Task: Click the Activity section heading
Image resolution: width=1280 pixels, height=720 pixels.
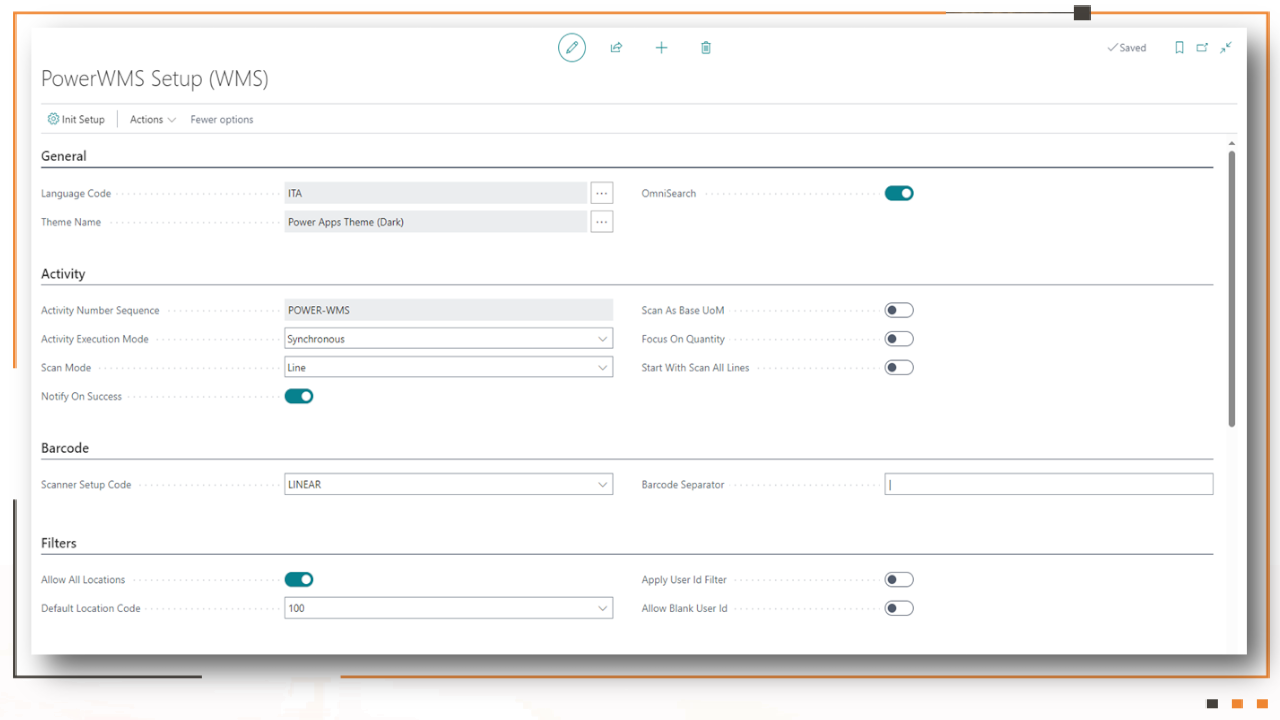Action: pos(63,274)
